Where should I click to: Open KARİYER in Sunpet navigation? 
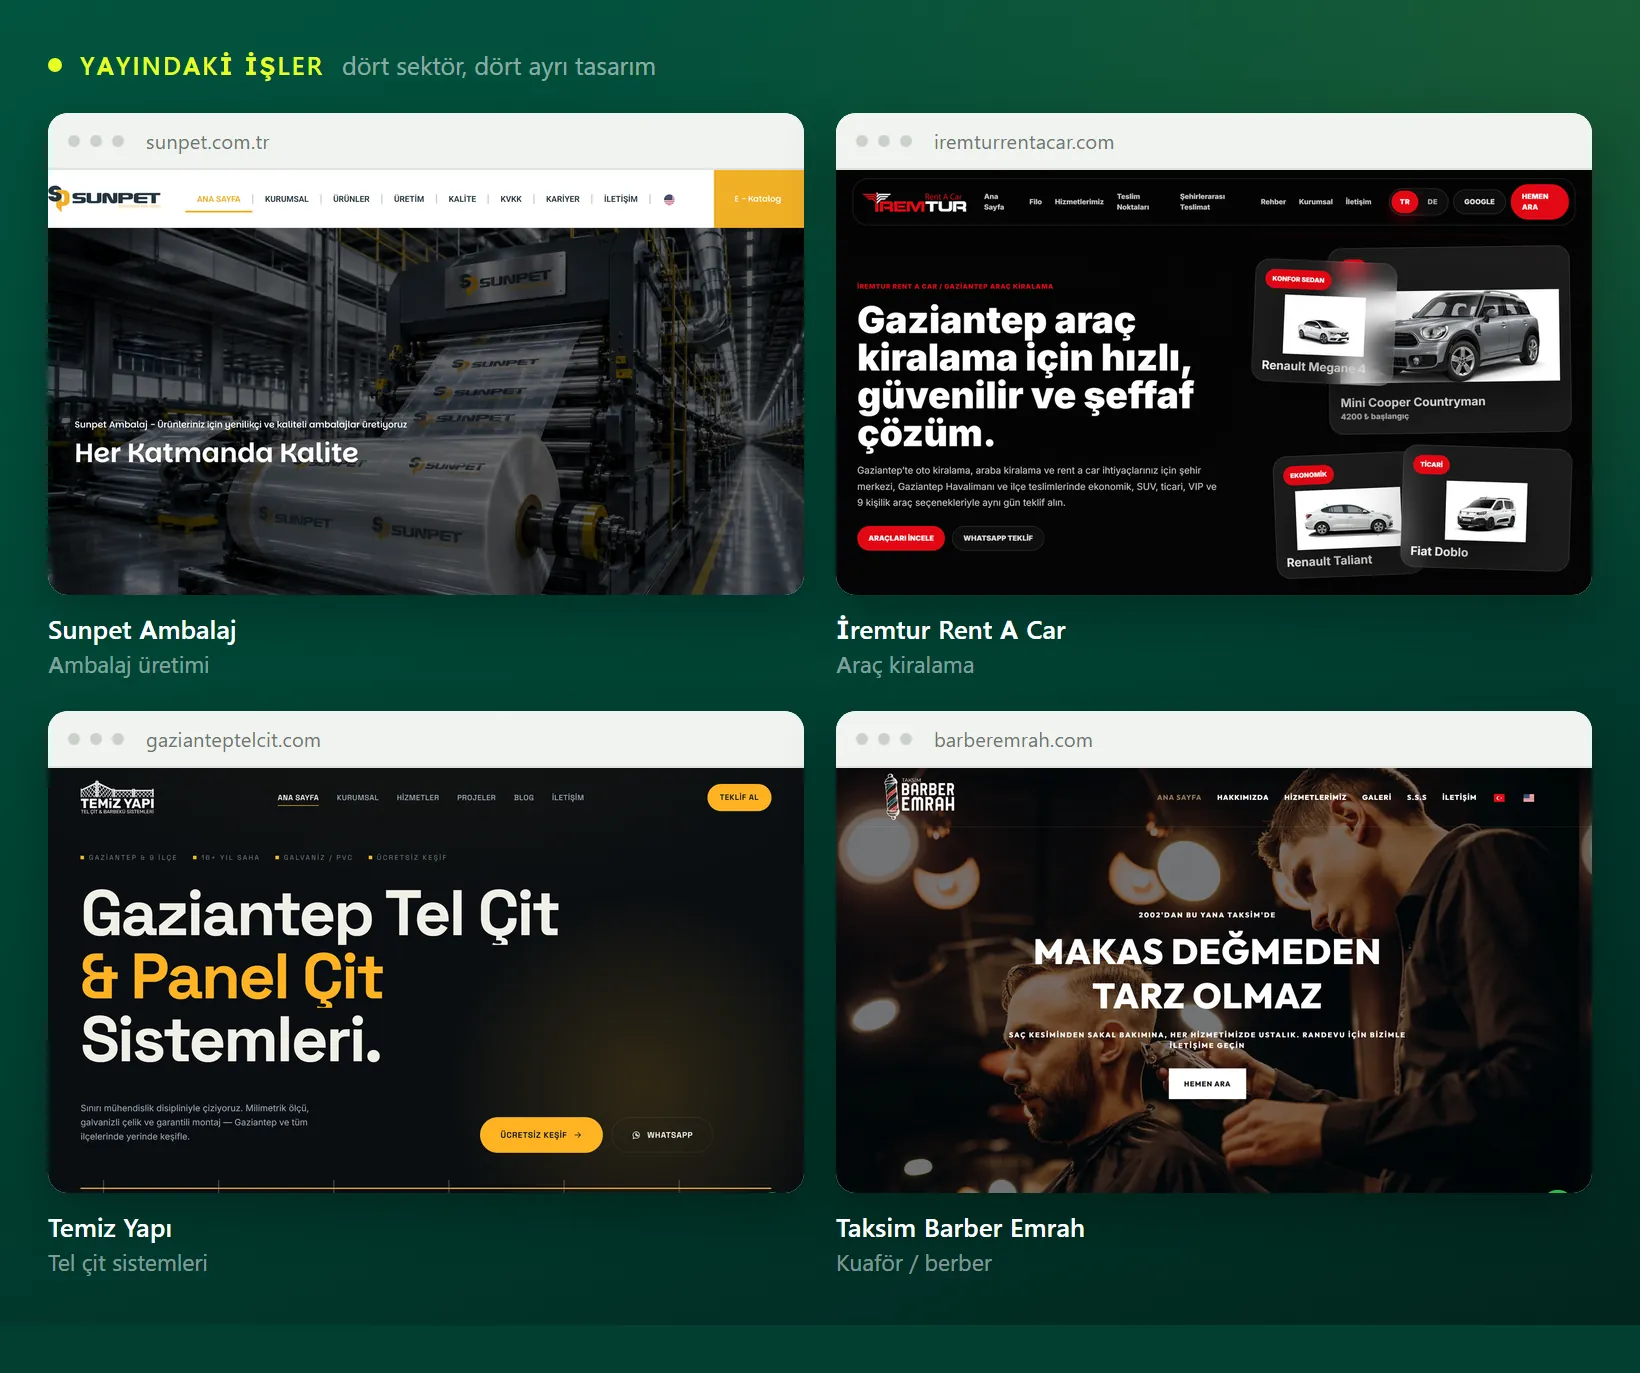coord(563,199)
